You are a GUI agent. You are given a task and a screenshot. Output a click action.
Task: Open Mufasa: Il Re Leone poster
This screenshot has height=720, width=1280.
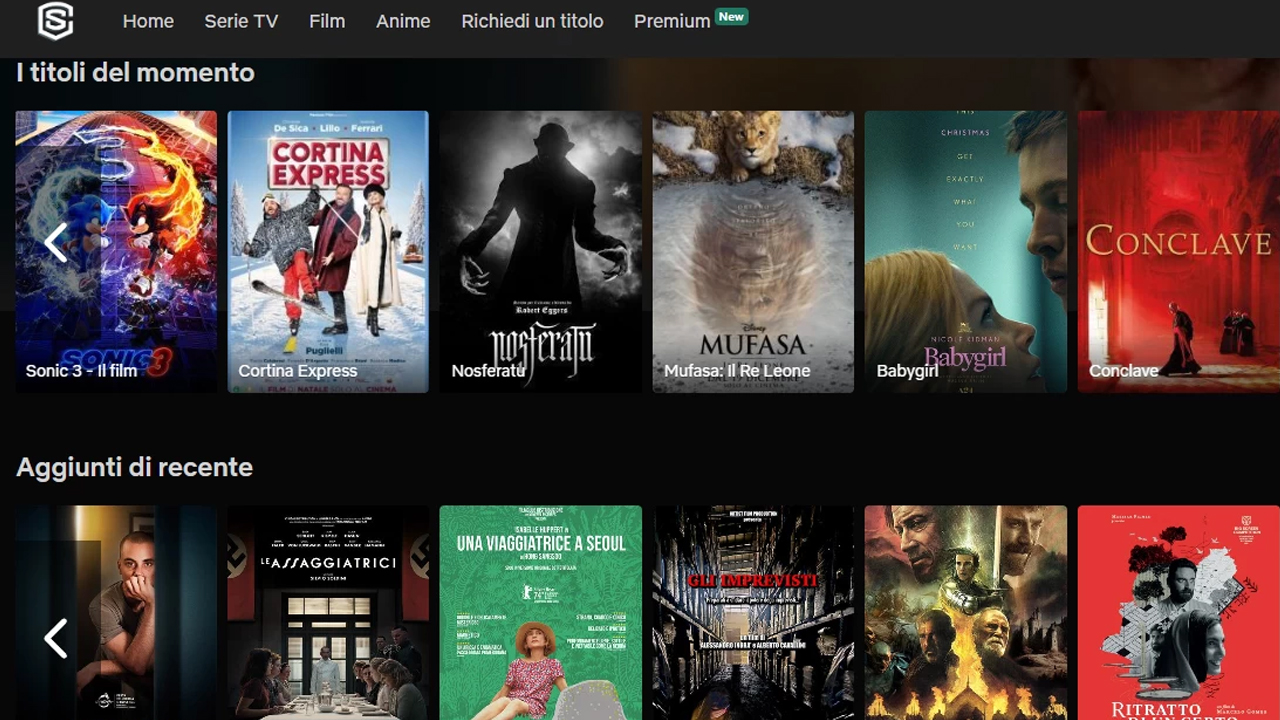pyautogui.click(x=753, y=251)
